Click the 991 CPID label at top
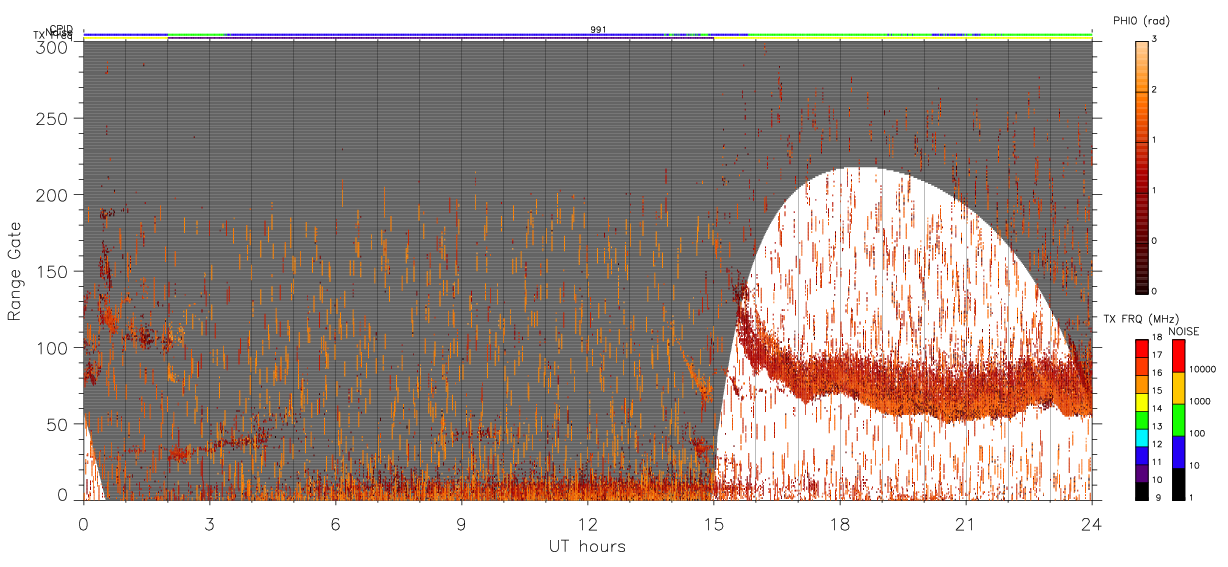The image size is (1228, 567). coord(598,30)
